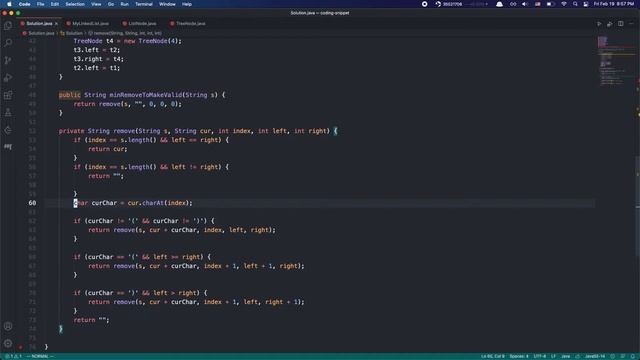Click the 't3.right = t4;' line
This screenshot has height=360, width=640.
coord(98,59)
